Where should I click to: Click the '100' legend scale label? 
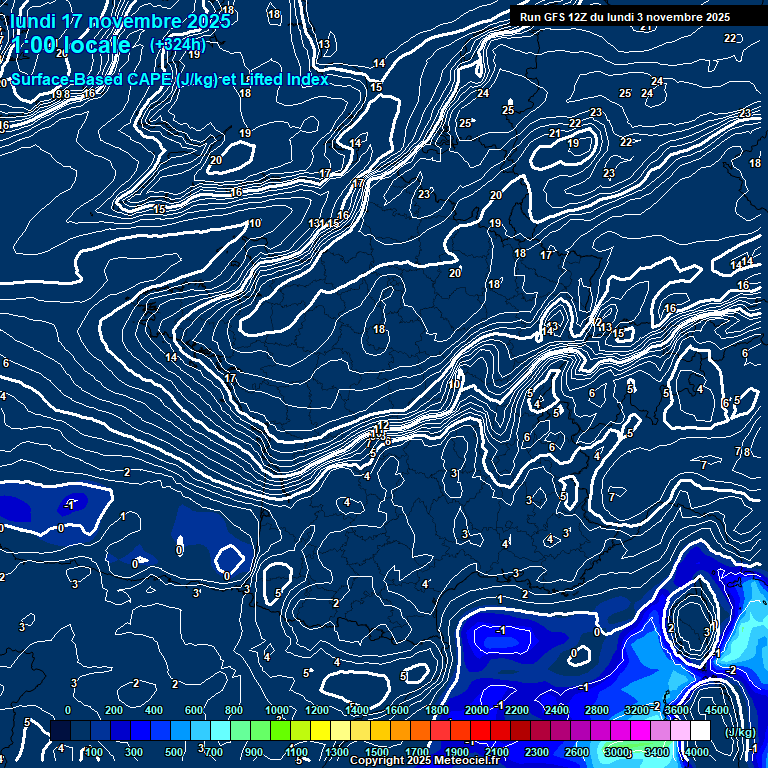(94, 752)
